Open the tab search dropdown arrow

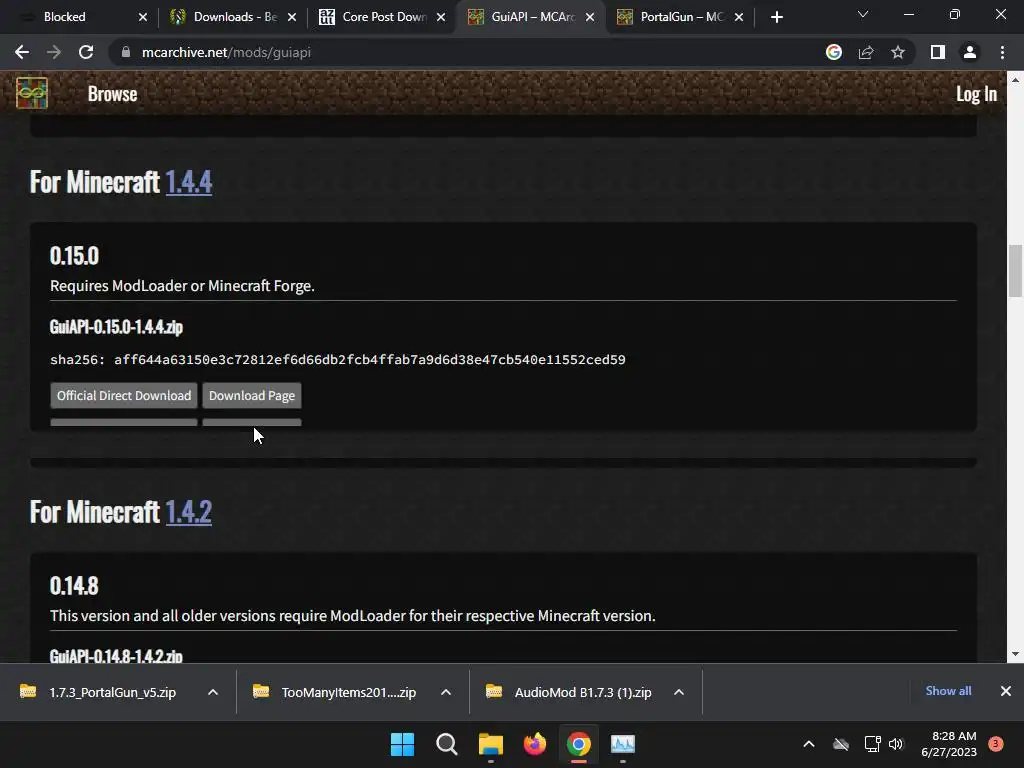(863, 14)
